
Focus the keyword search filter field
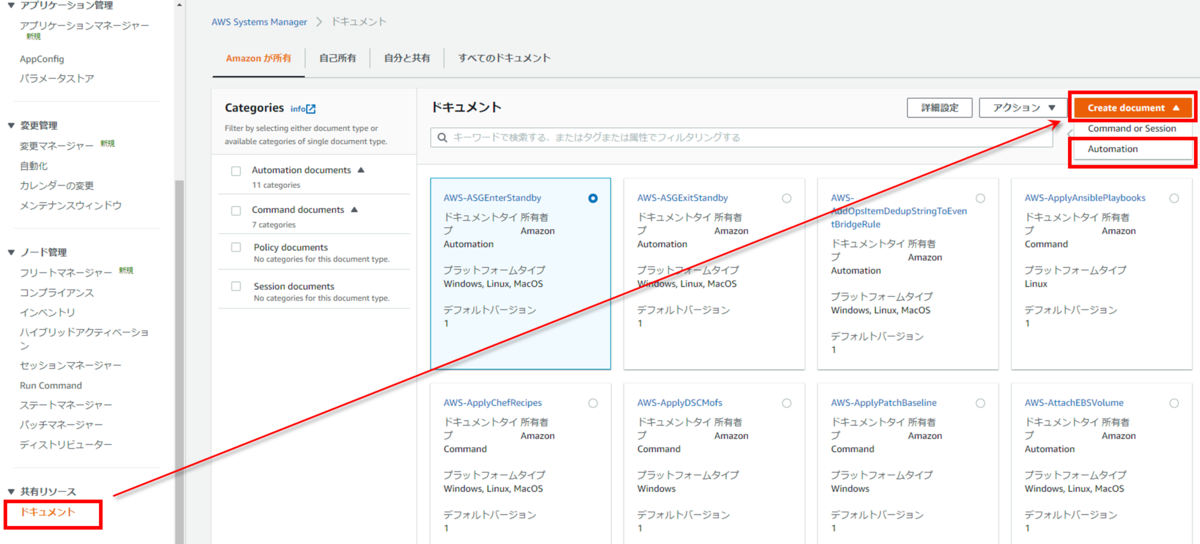(x=742, y=137)
